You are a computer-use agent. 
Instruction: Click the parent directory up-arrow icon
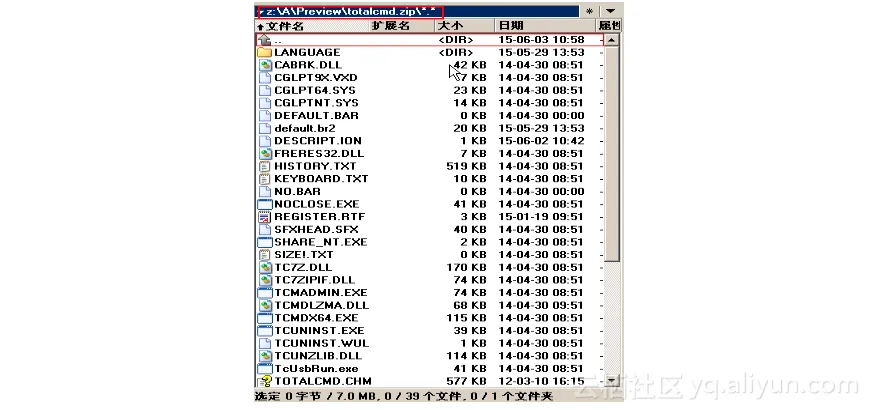pos(265,40)
